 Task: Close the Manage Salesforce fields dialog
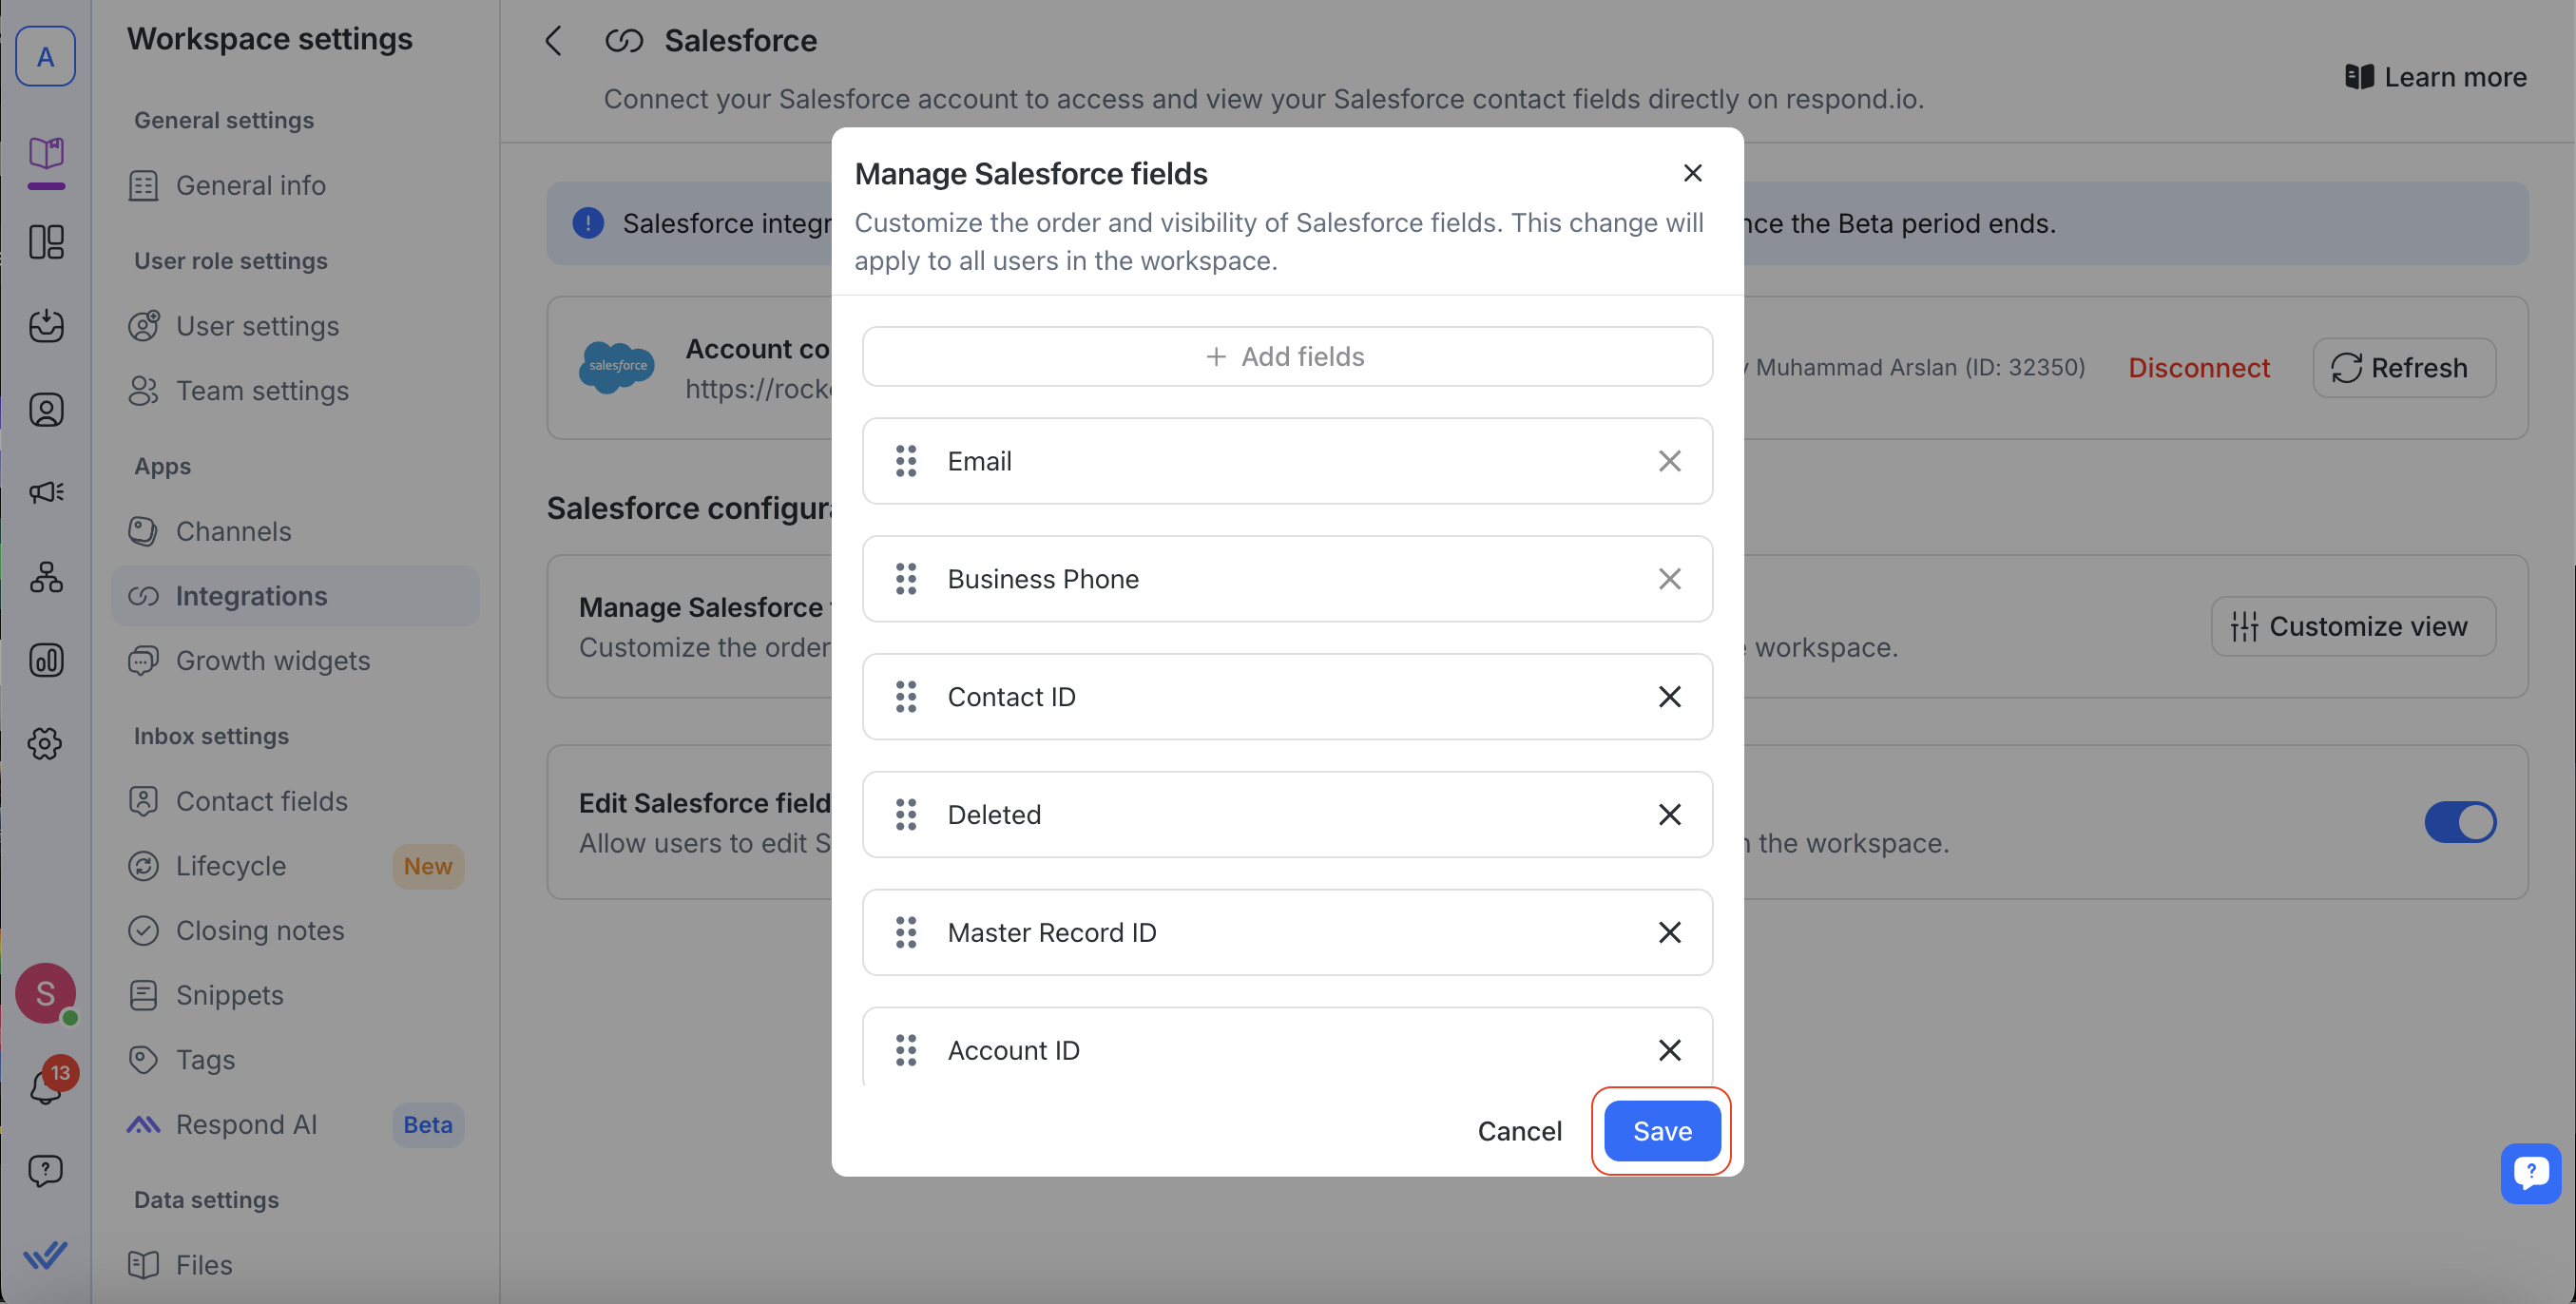pyautogui.click(x=1692, y=174)
